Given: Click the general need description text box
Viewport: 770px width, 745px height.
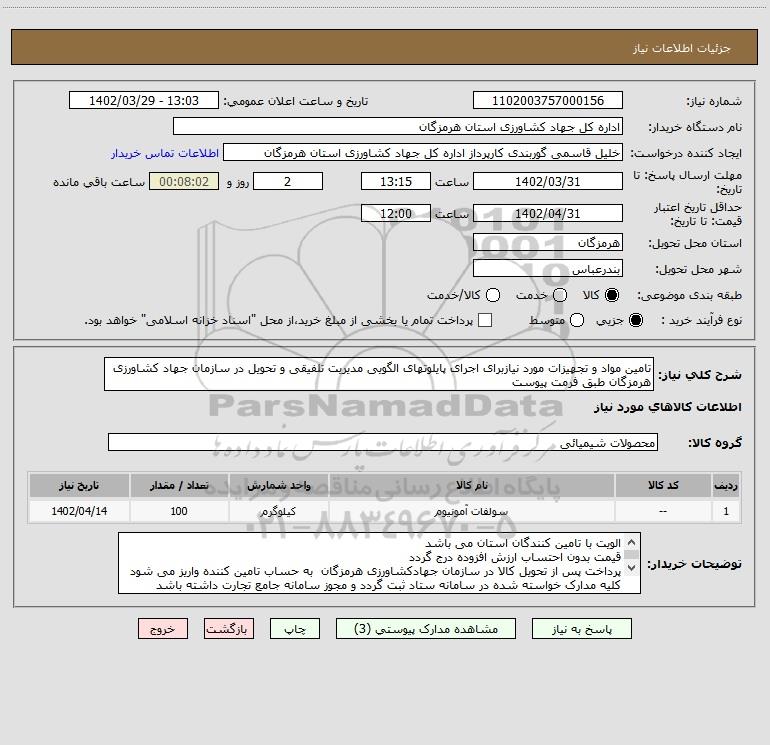Looking at the screenshot, I should coord(379,375).
